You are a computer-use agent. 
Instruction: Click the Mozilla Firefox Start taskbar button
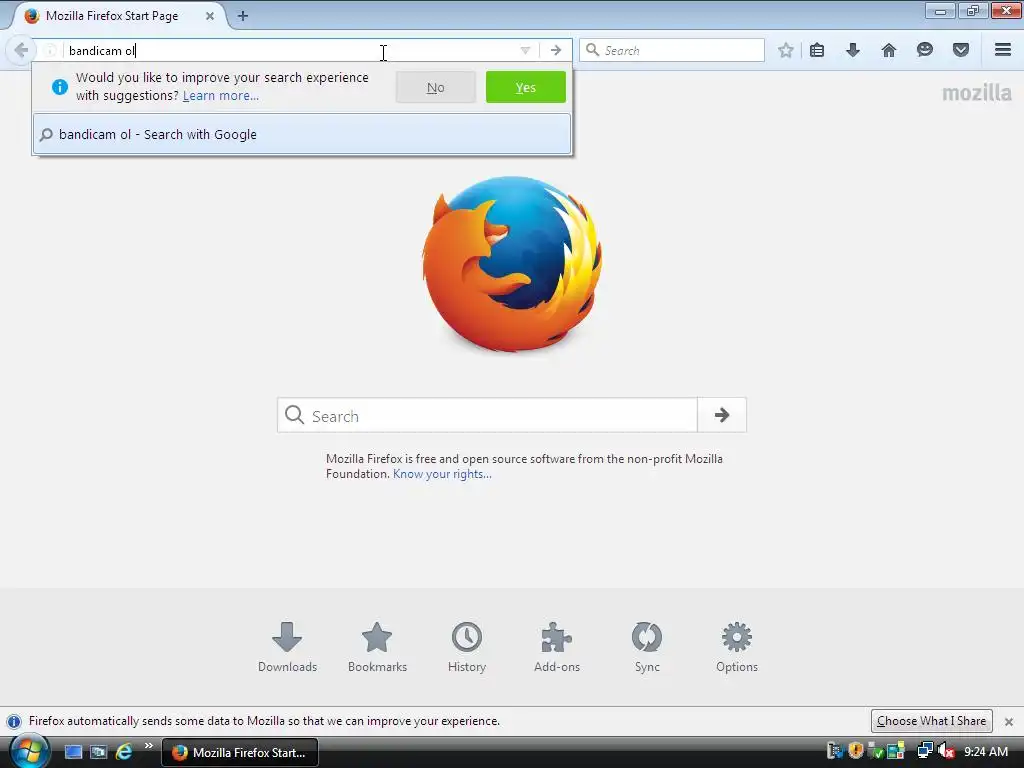[240, 752]
